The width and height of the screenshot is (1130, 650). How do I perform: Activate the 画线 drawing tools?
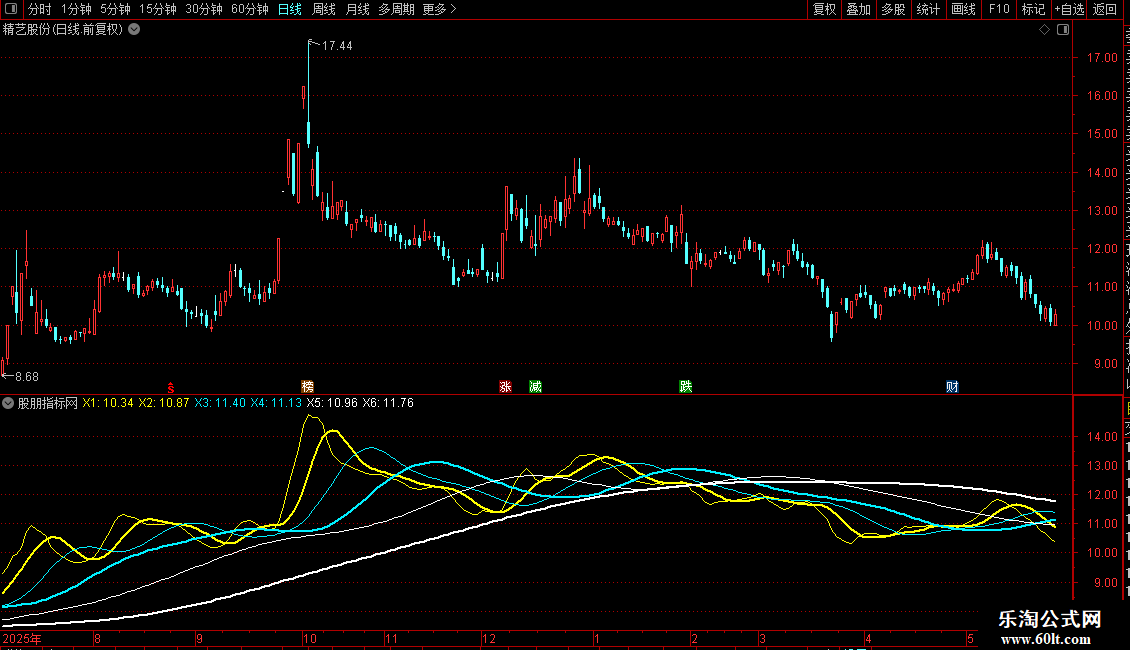(963, 9)
